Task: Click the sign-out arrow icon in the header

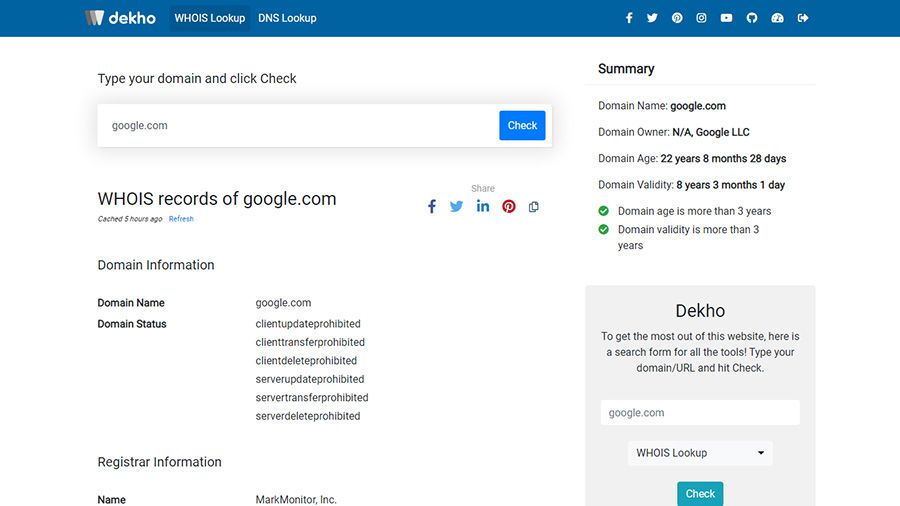Action: click(x=803, y=18)
